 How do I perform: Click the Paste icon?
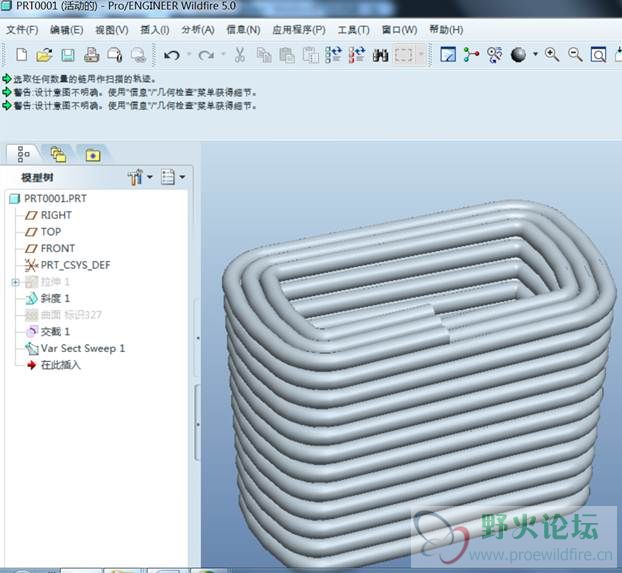[x=287, y=55]
